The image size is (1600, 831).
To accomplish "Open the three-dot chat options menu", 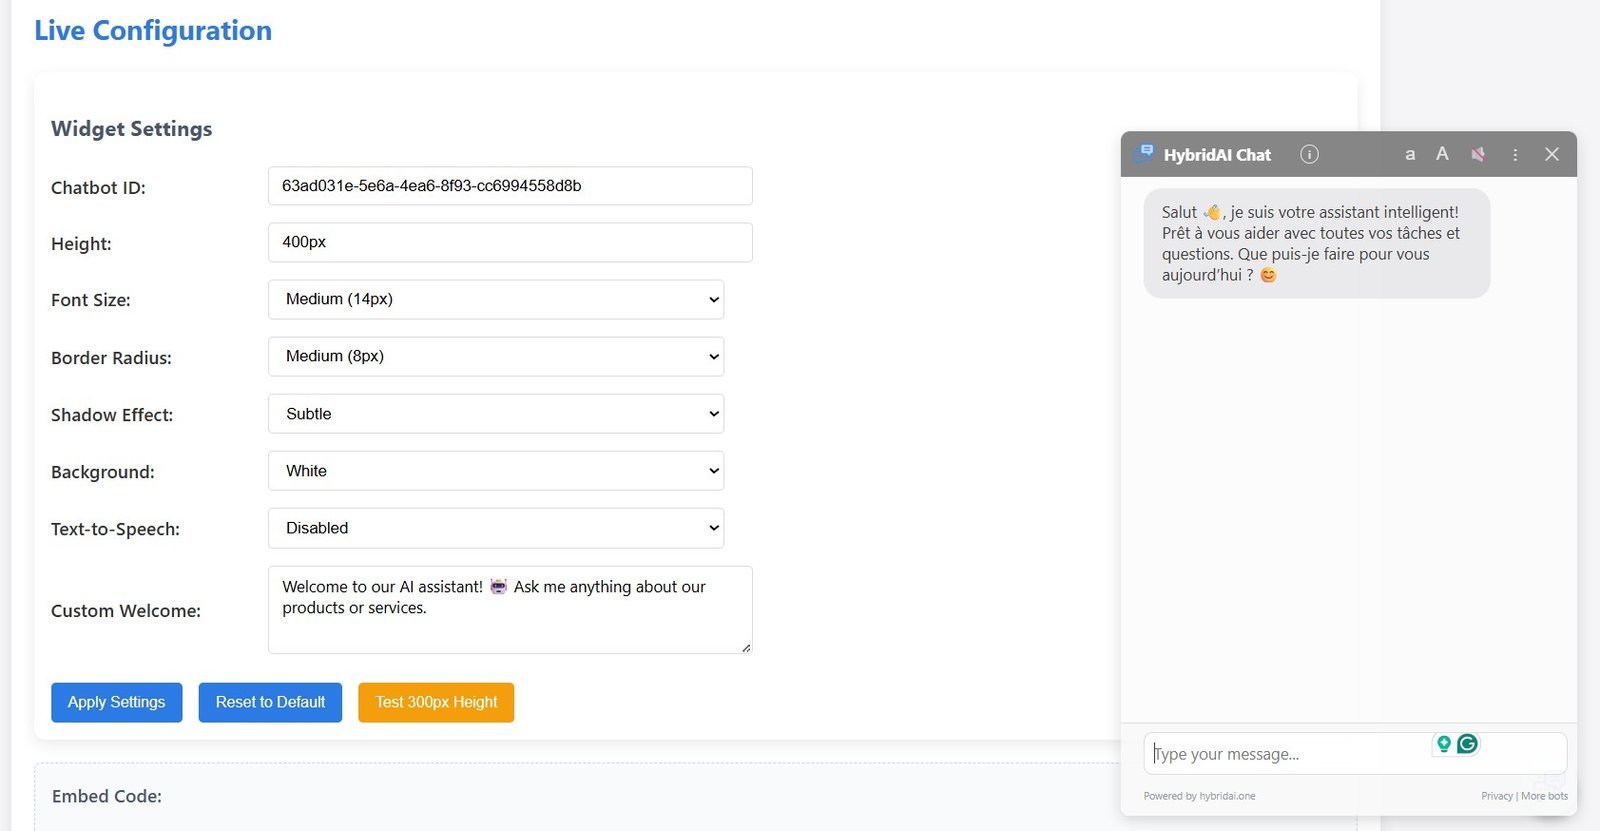I will (x=1515, y=155).
